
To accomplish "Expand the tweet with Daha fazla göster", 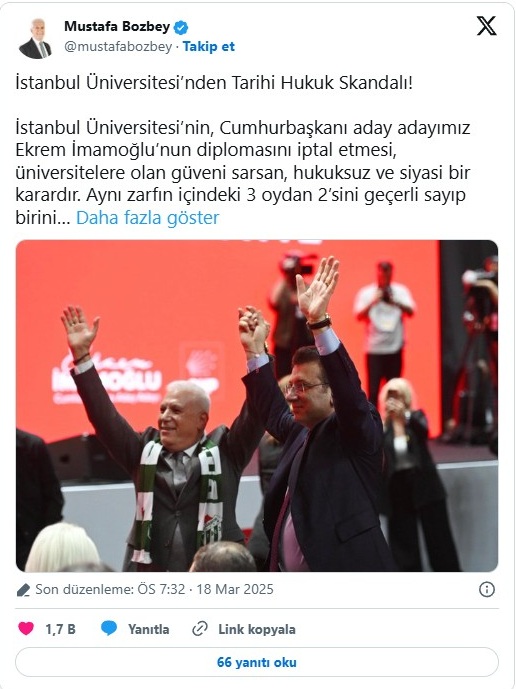I will click(148, 218).
